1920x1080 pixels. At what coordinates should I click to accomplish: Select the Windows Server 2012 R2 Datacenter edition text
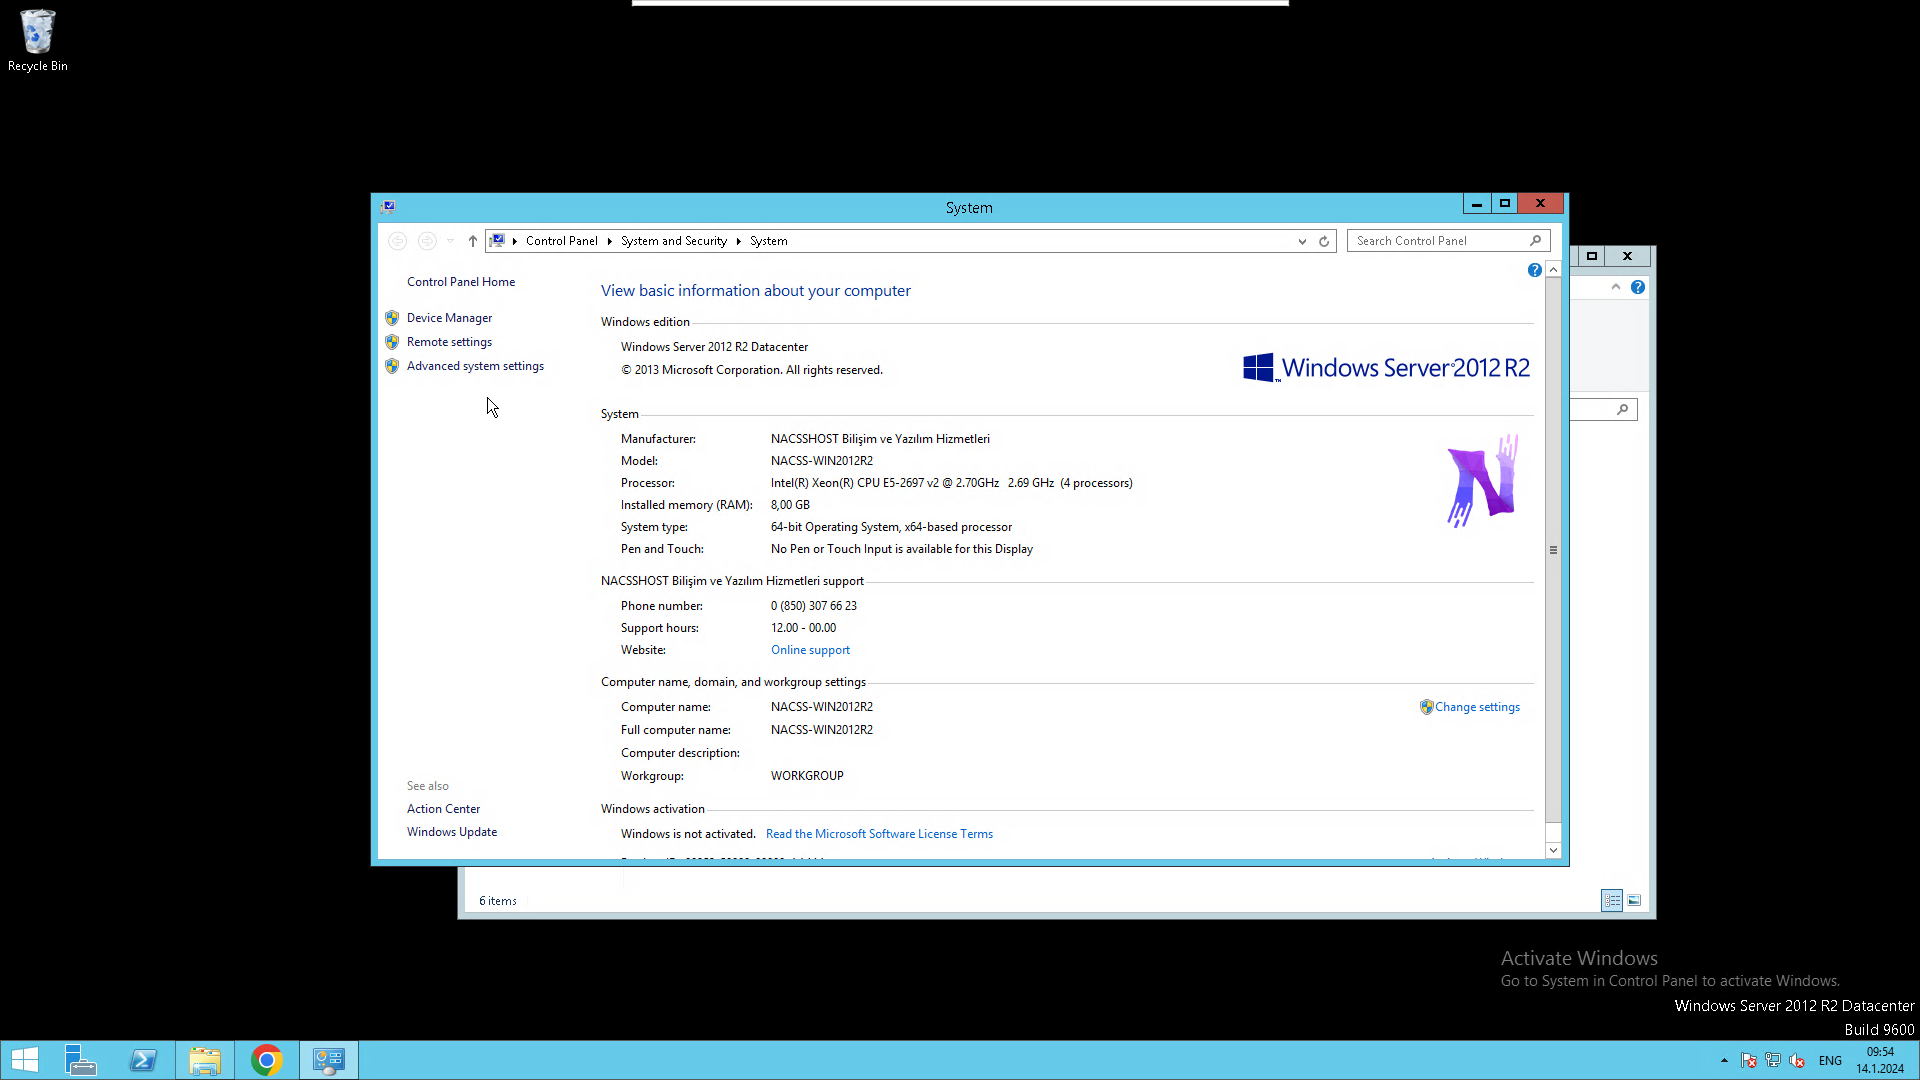pyautogui.click(x=714, y=347)
